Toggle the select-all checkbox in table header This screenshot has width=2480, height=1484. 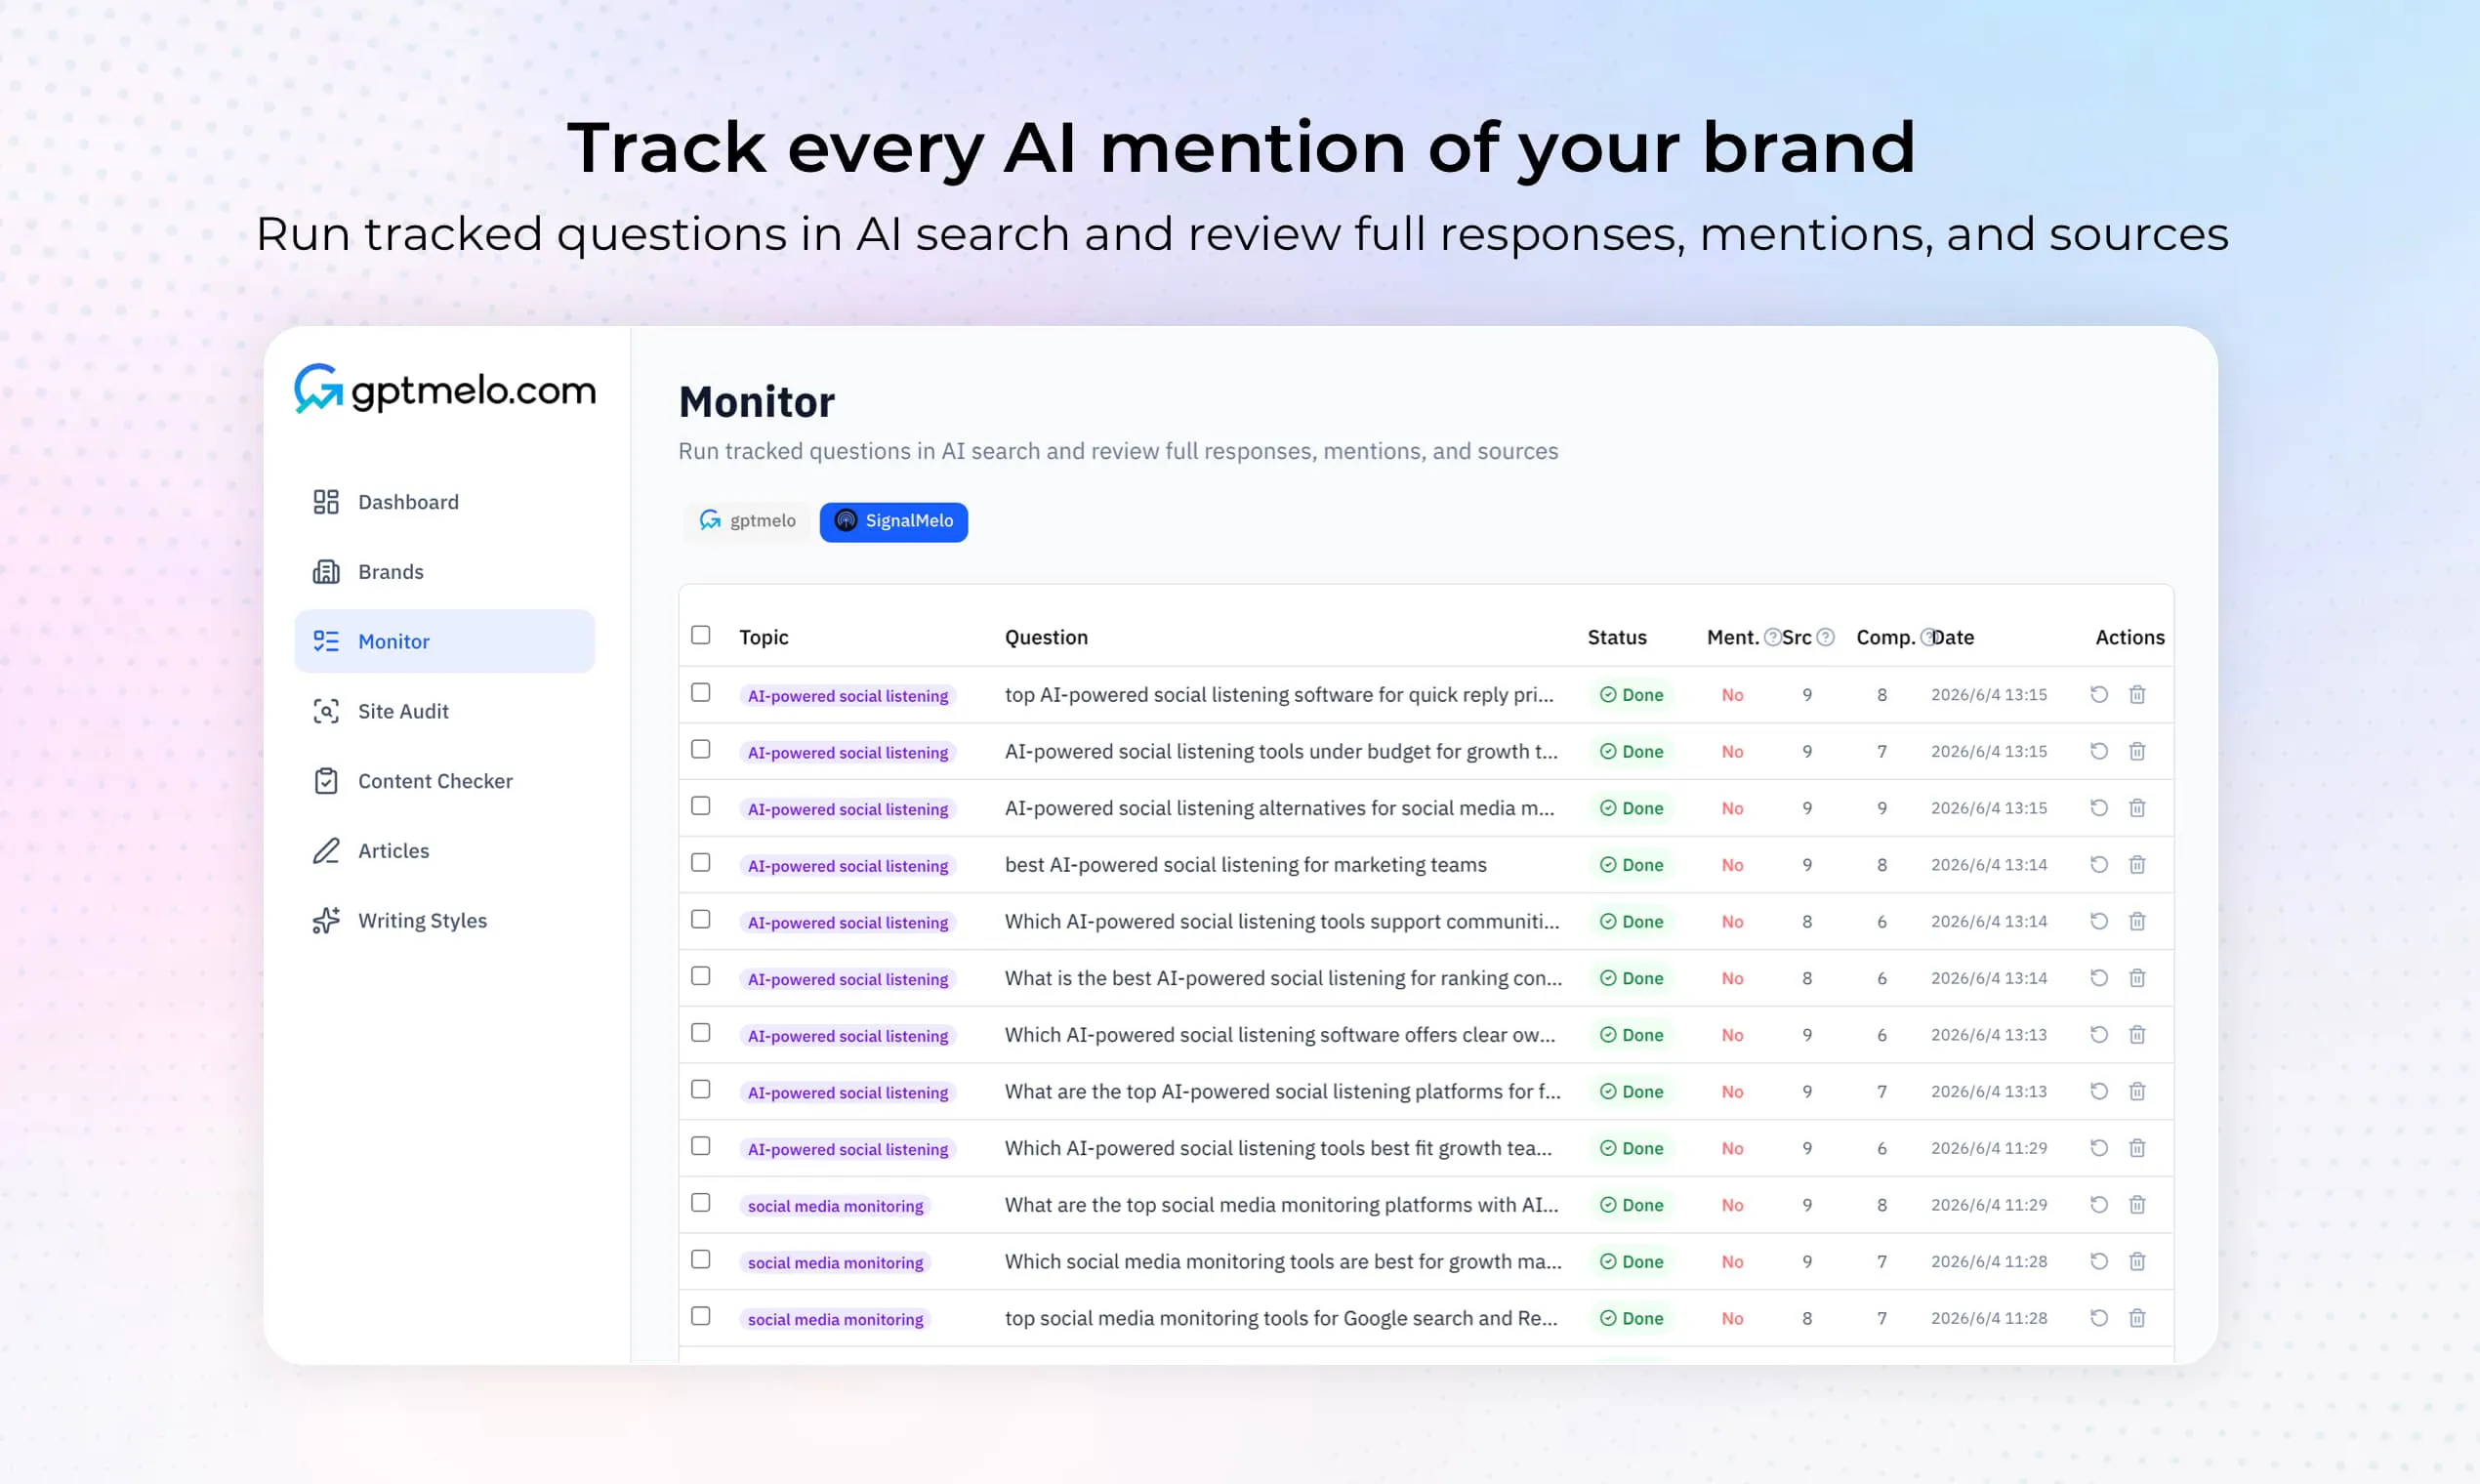[701, 635]
